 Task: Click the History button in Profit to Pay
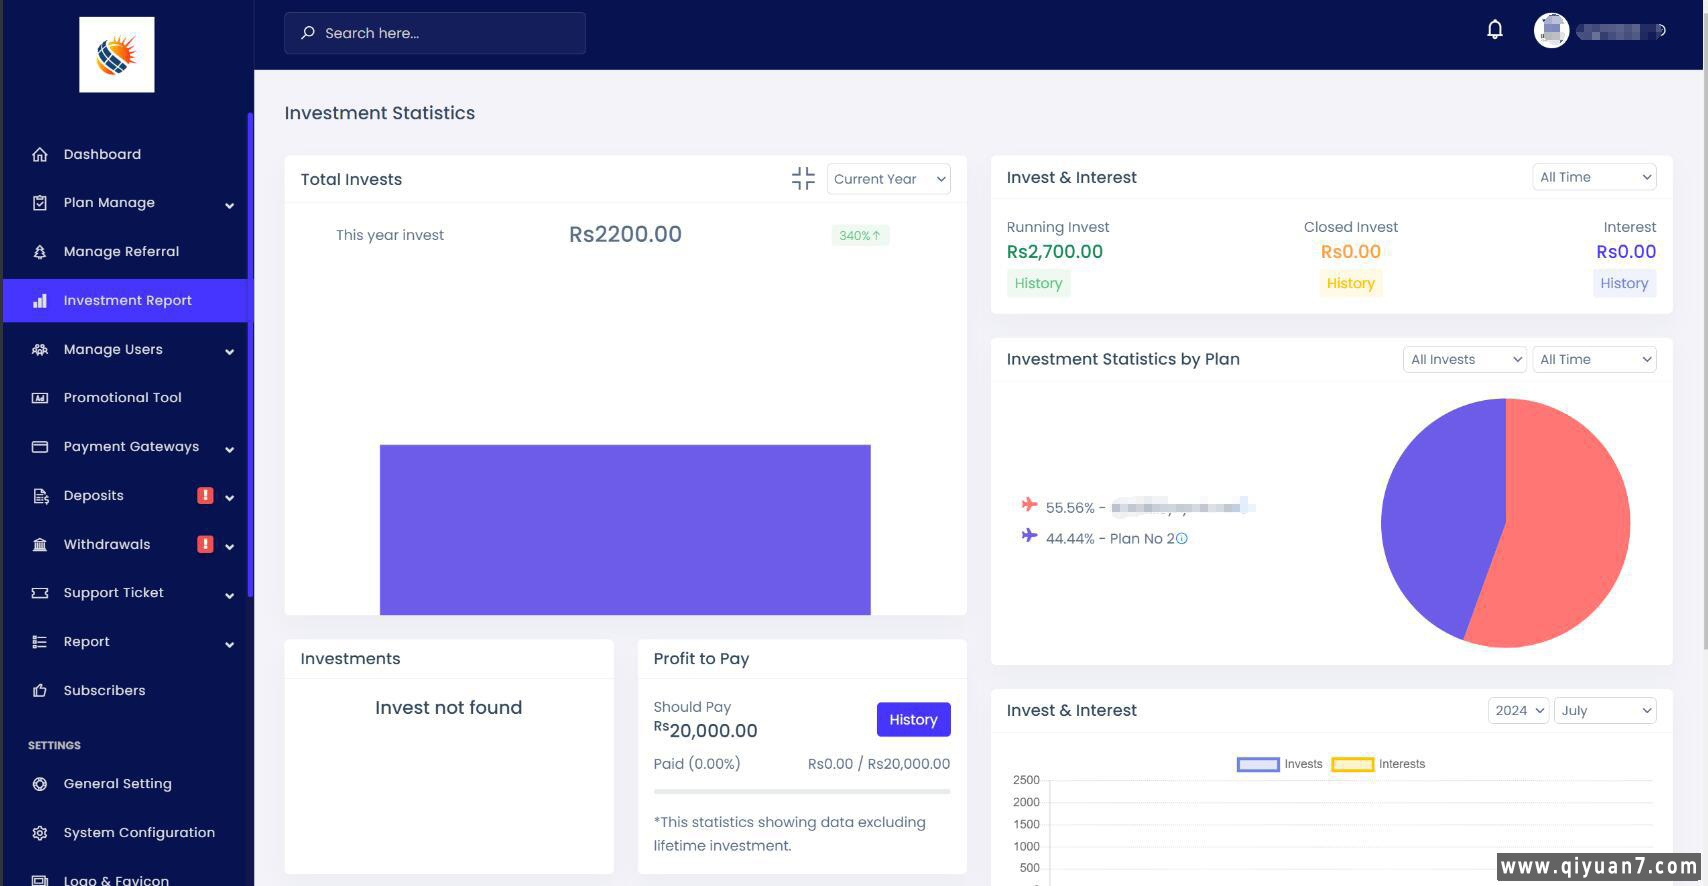coord(913,720)
